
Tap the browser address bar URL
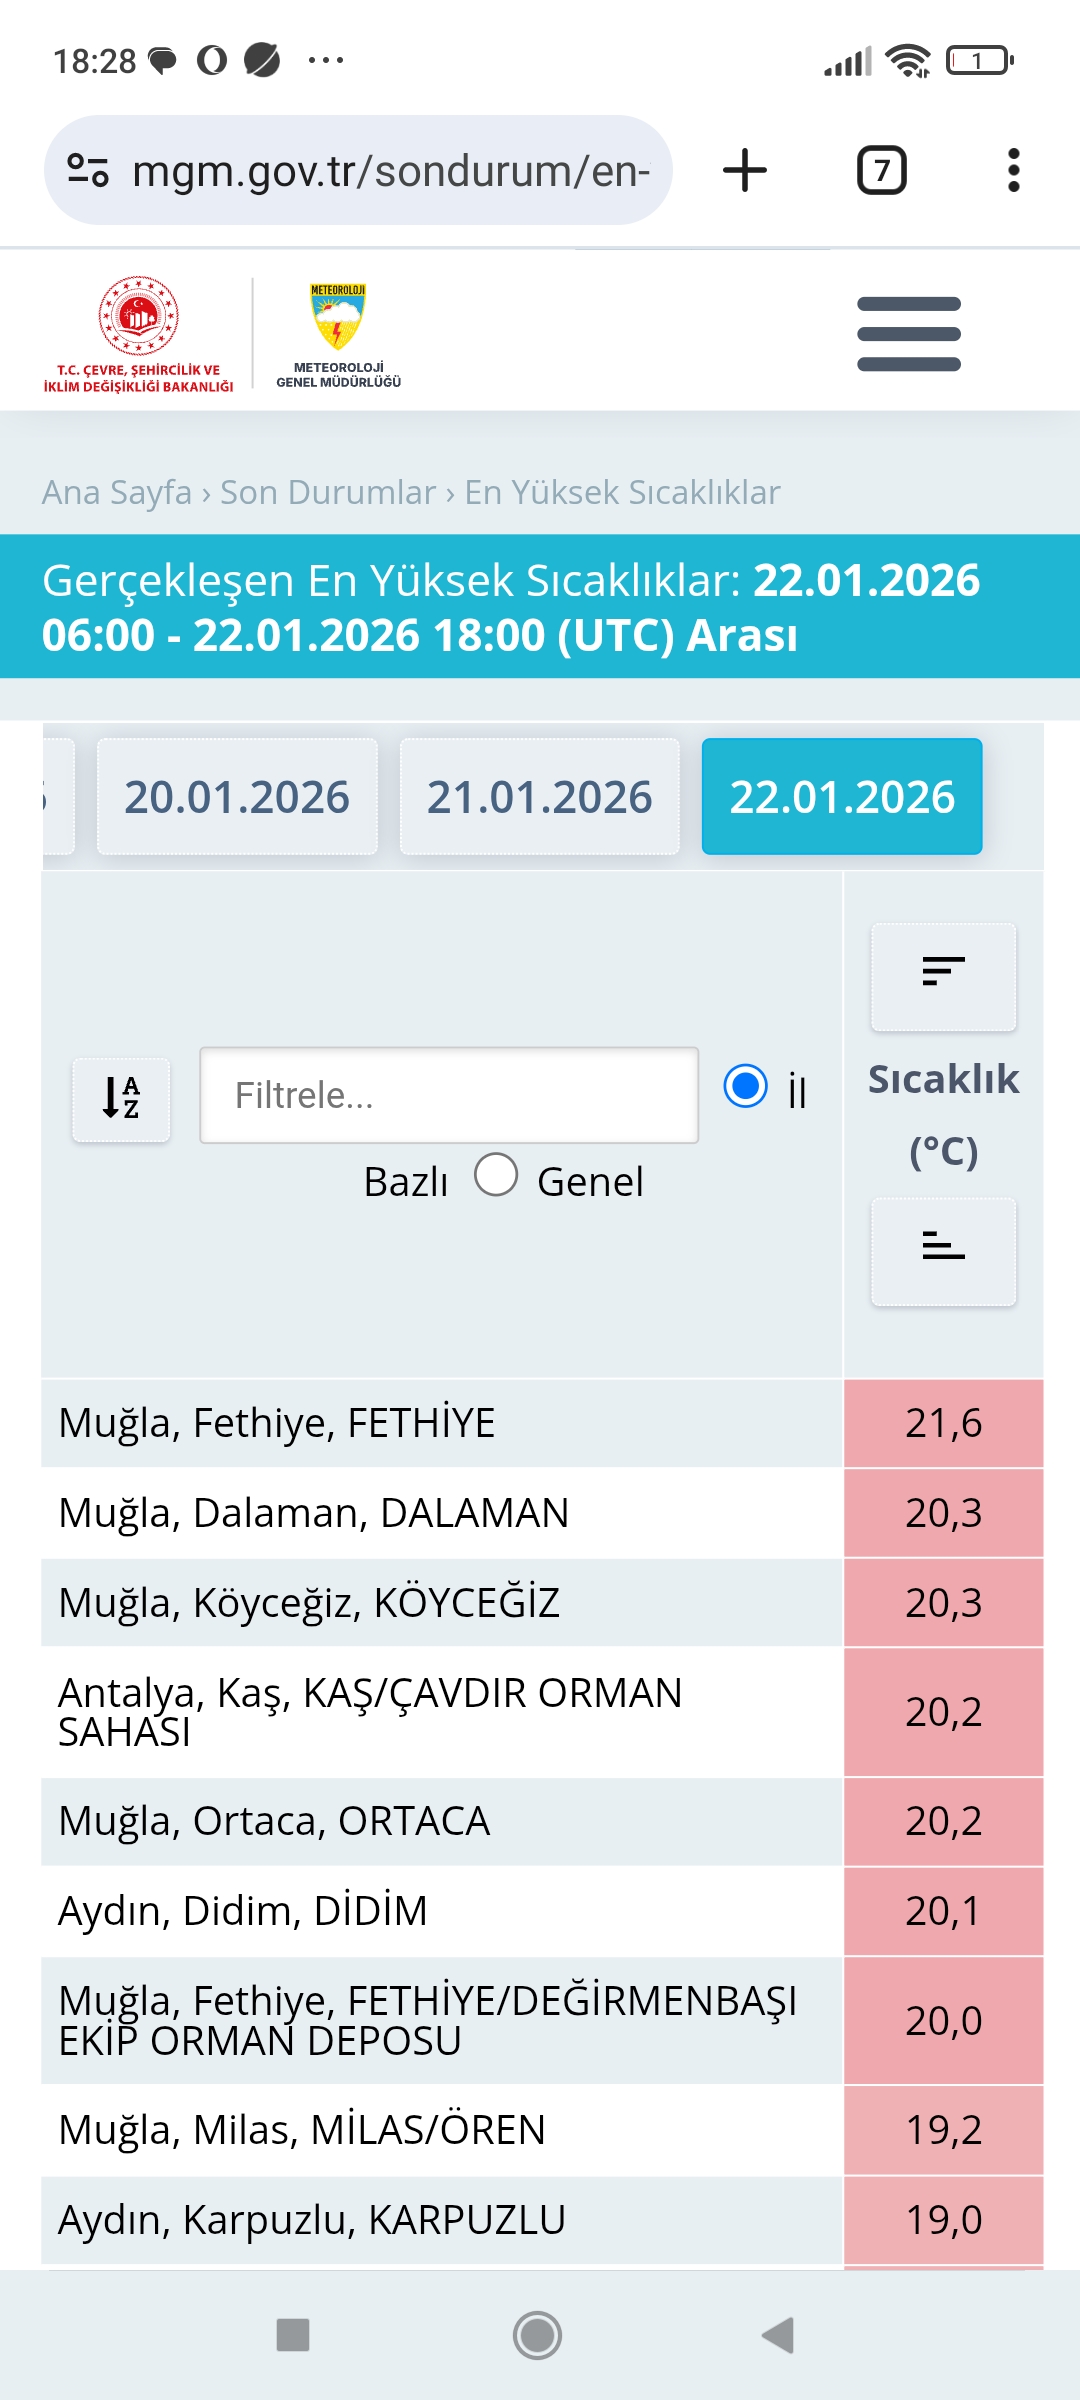[391, 170]
